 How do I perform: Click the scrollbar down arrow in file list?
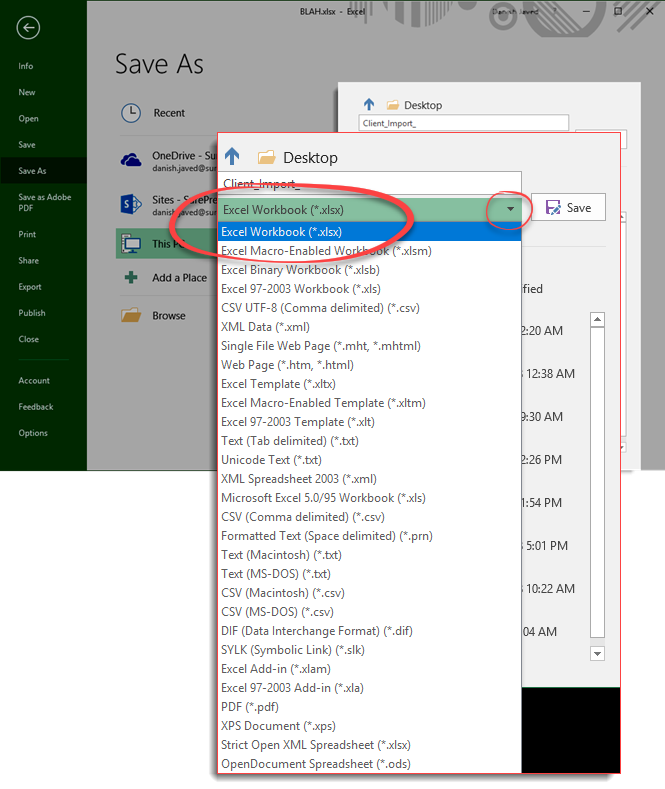(597, 653)
